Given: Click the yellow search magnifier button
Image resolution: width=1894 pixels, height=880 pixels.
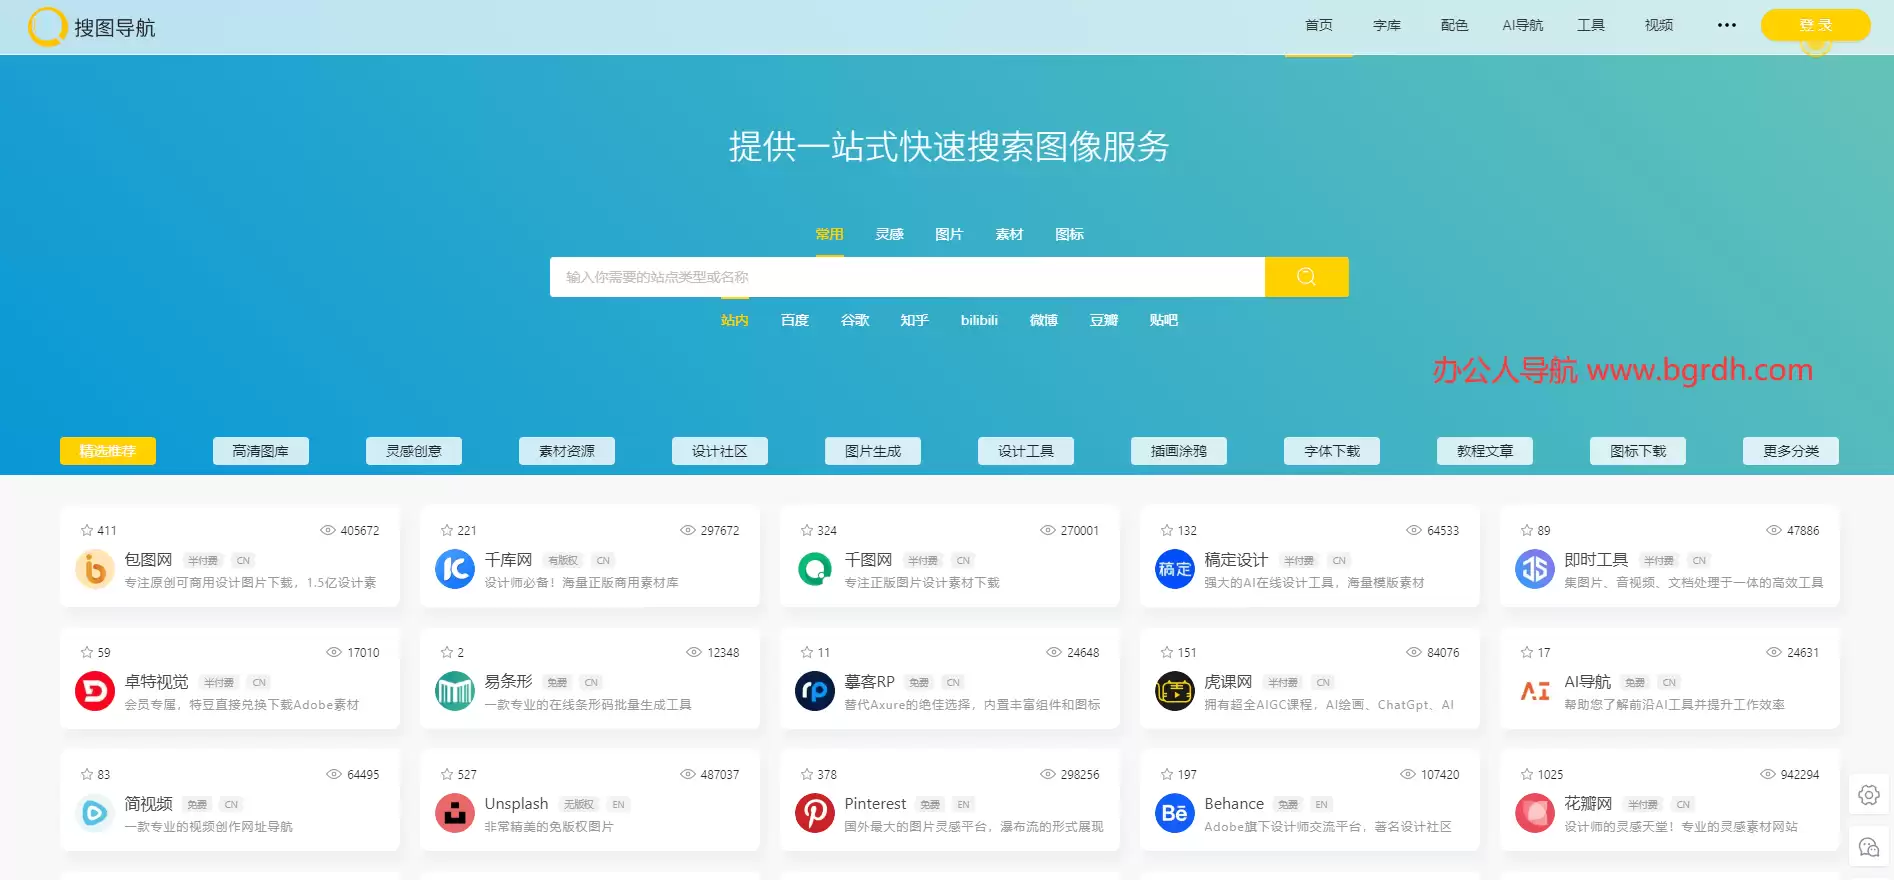Looking at the screenshot, I should pos(1306,277).
